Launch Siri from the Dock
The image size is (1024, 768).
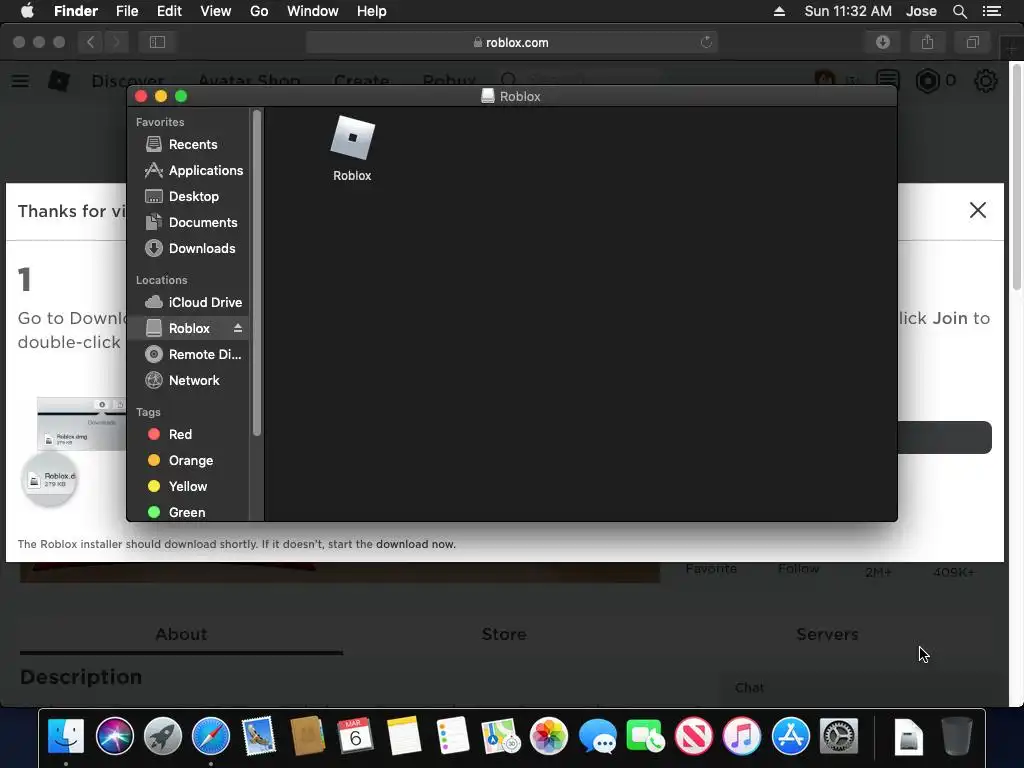[114, 736]
